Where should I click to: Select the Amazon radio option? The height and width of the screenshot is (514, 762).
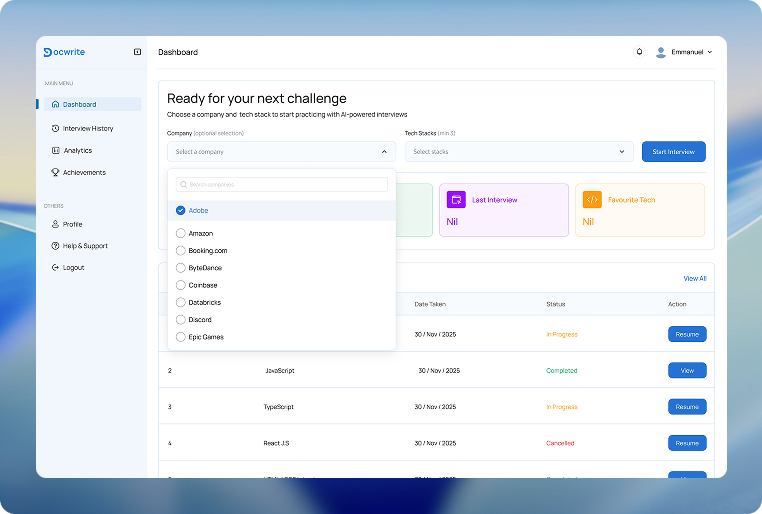[180, 233]
